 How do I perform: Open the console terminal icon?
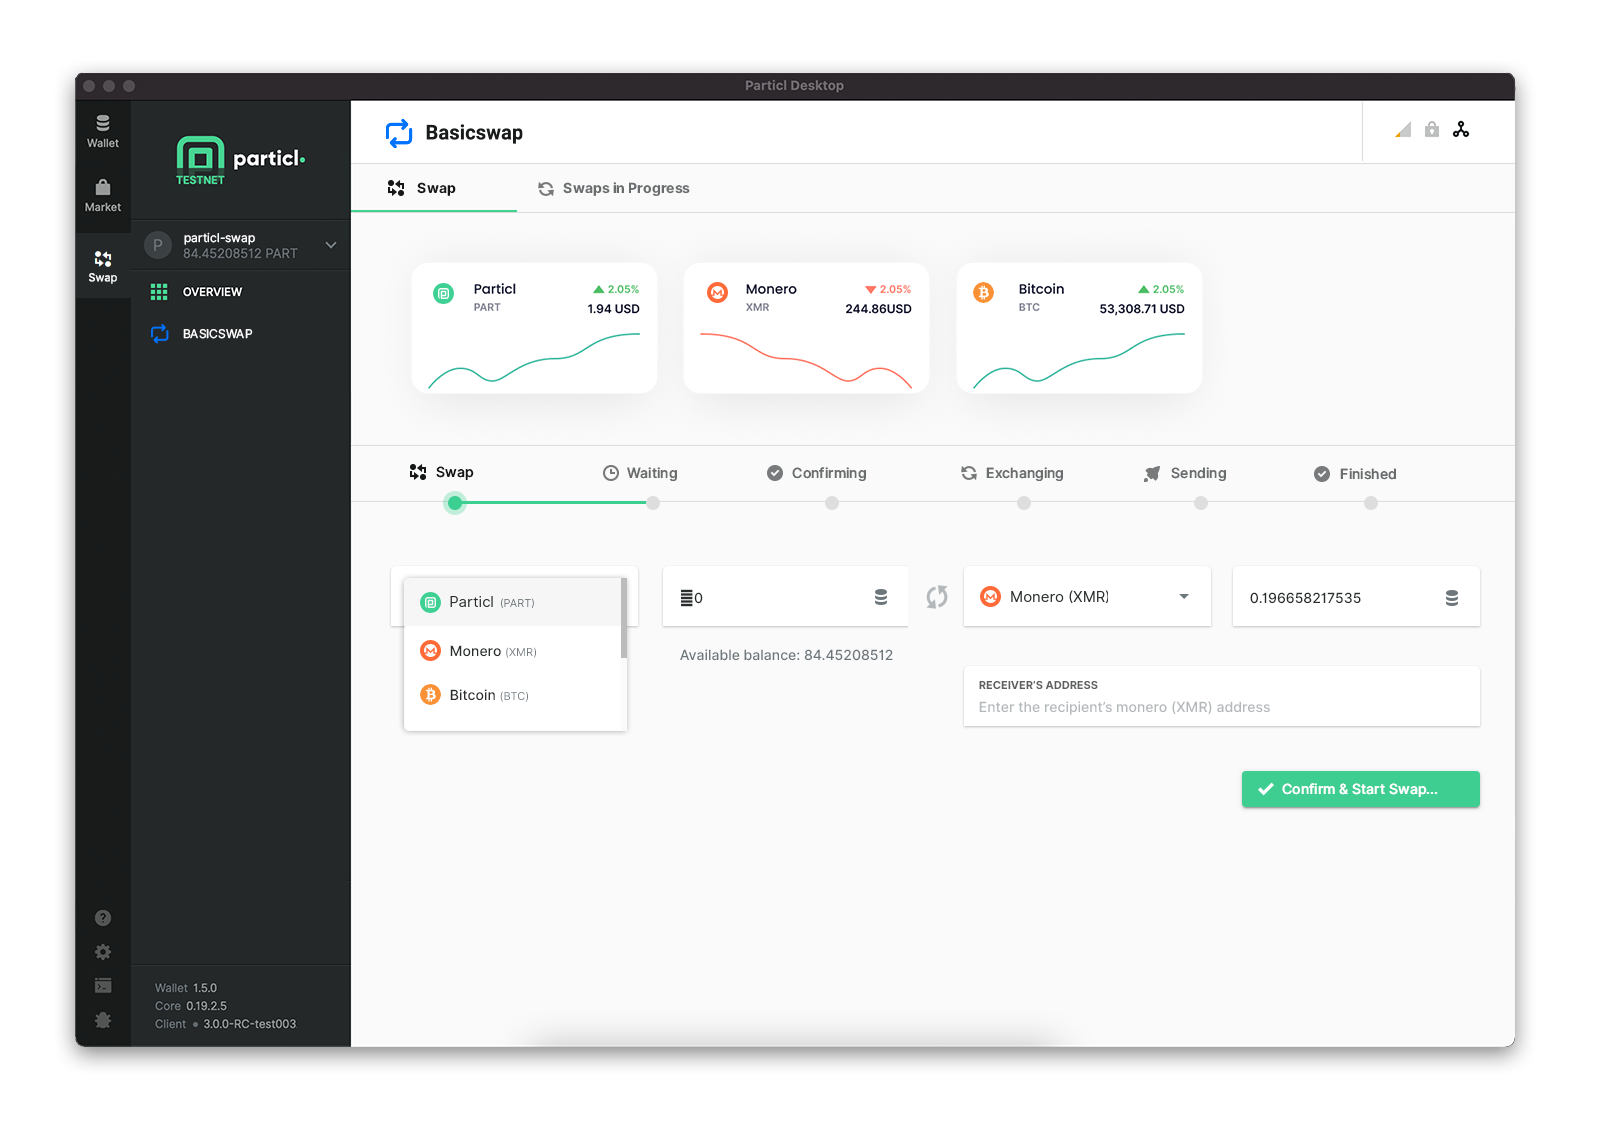click(103, 986)
